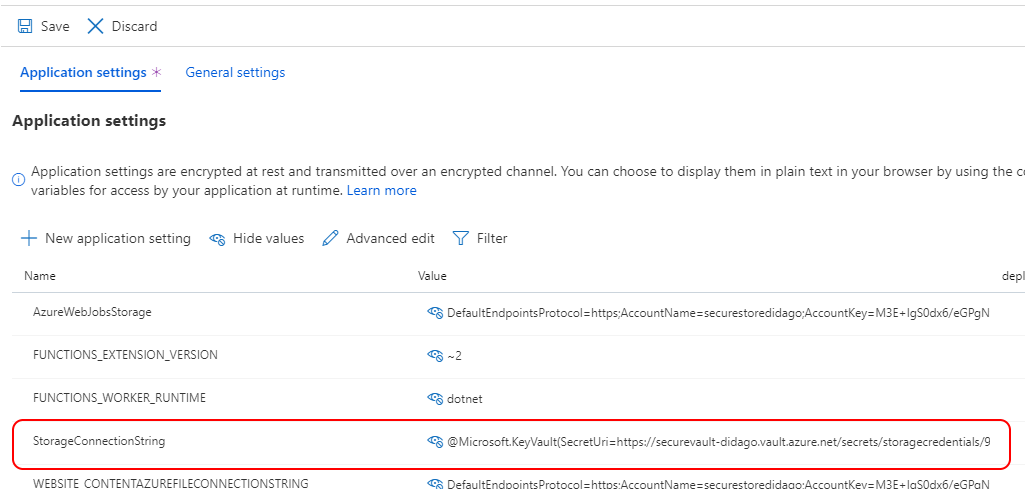The height and width of the screenshot is (501, 1025).
Task: Open the AzureWebJobsStorage setting name
Action: [x=92, y=312]
